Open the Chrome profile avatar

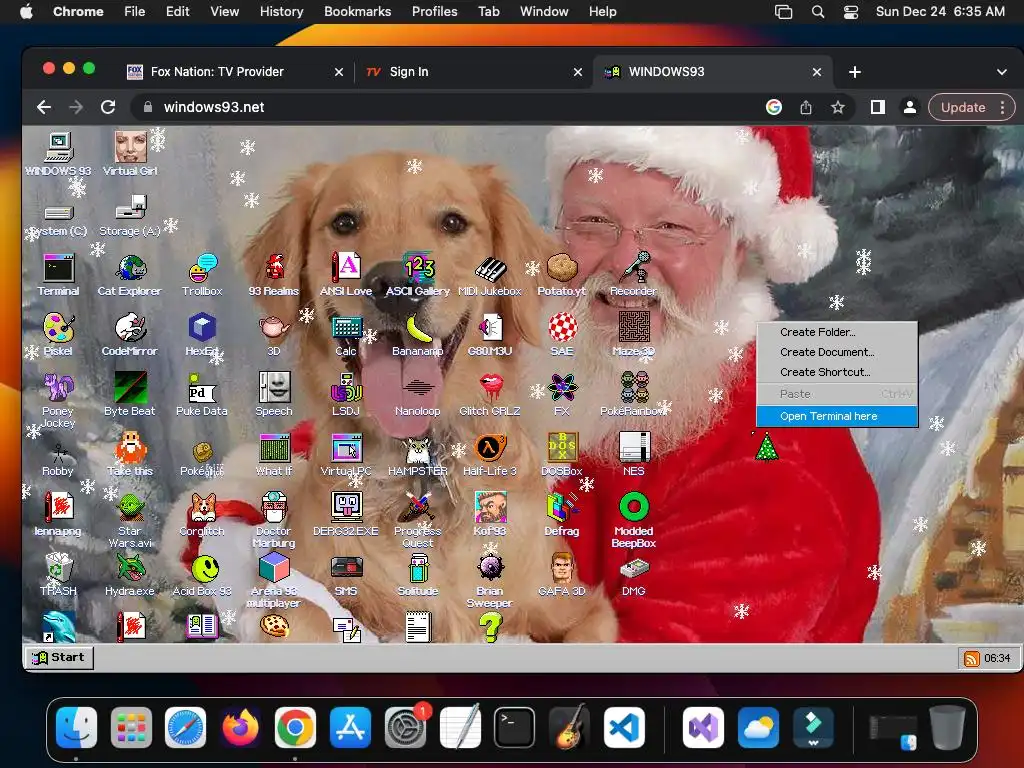click(910, 108)
